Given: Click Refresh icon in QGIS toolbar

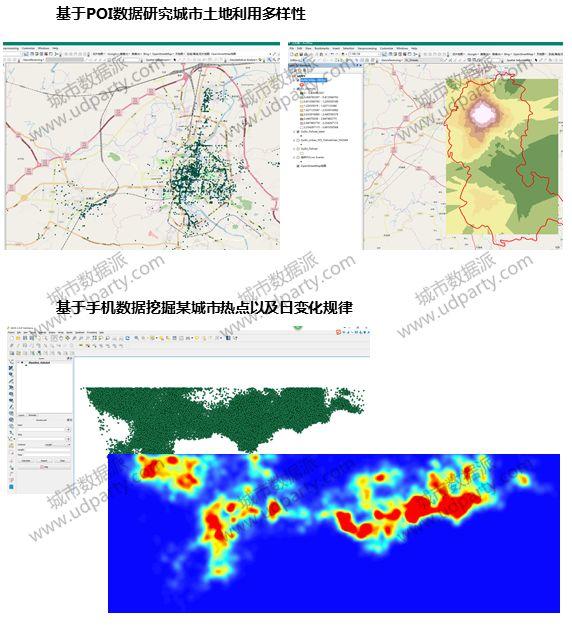Looking at the screenshot, I should [x=128, y=338].
